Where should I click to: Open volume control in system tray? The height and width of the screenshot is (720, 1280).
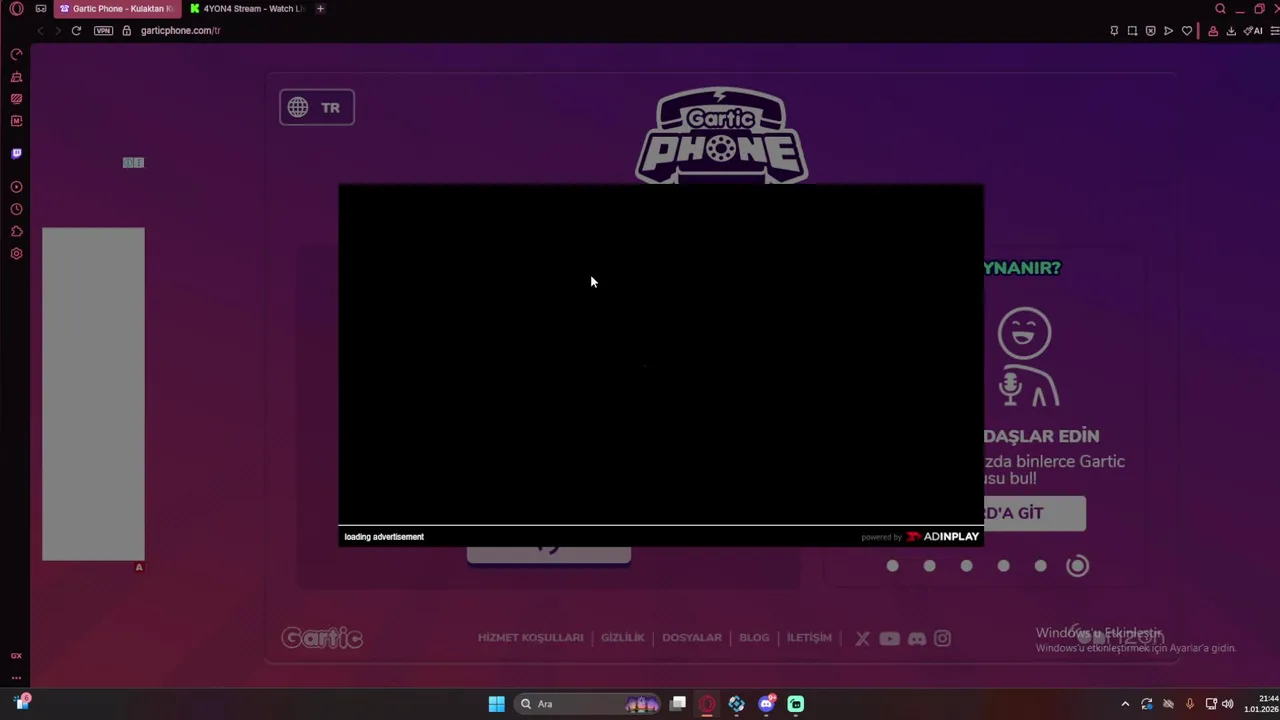(1228, 704)
